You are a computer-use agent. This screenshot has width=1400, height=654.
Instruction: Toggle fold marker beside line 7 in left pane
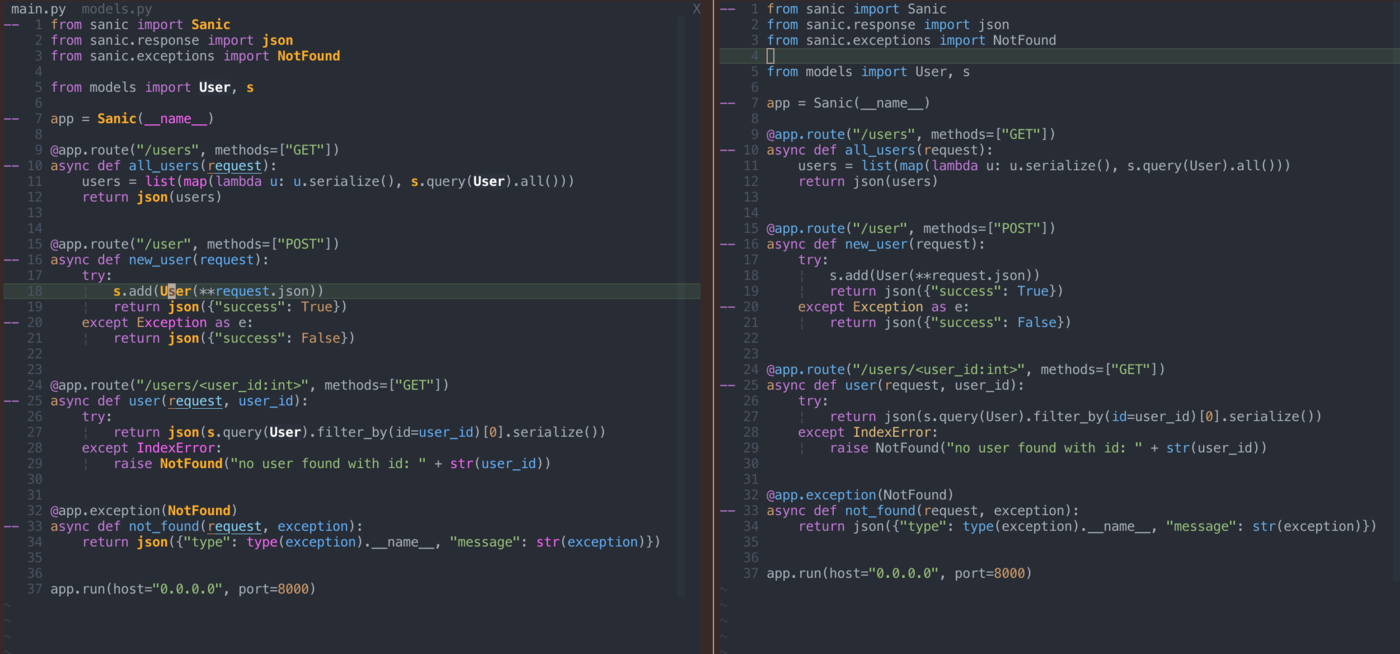click(x=11, y=119)
